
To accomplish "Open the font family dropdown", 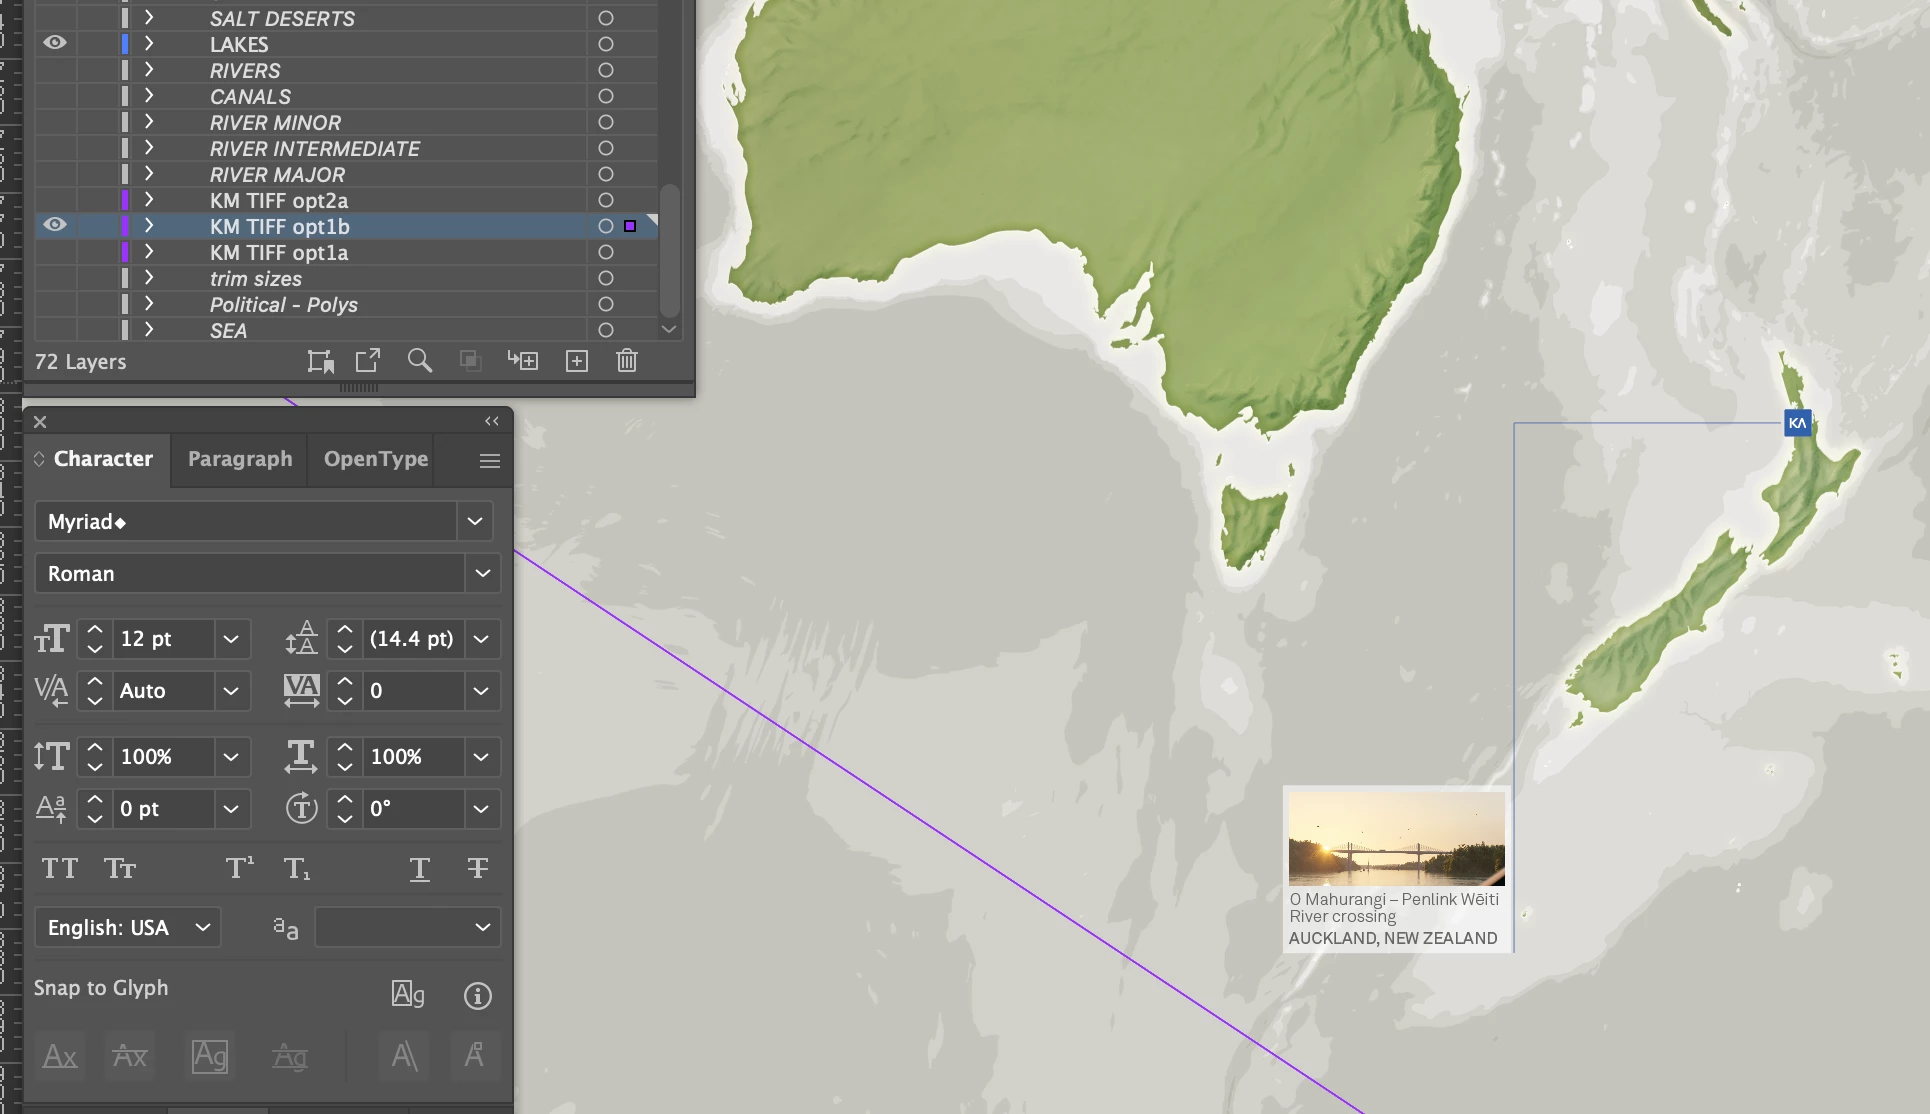I will (x=475, y=521).
